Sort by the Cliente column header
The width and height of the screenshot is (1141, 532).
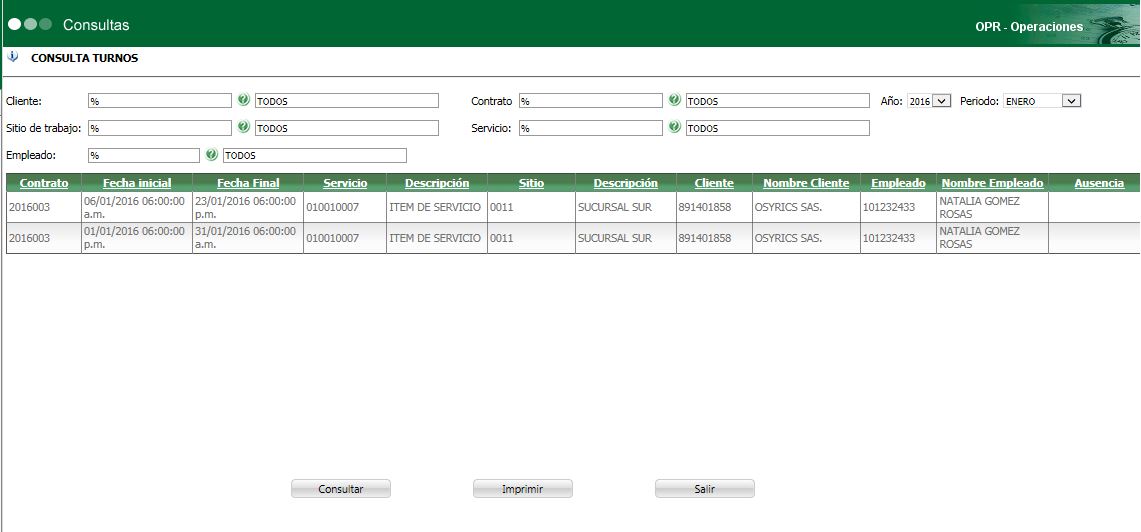(714, 183)
